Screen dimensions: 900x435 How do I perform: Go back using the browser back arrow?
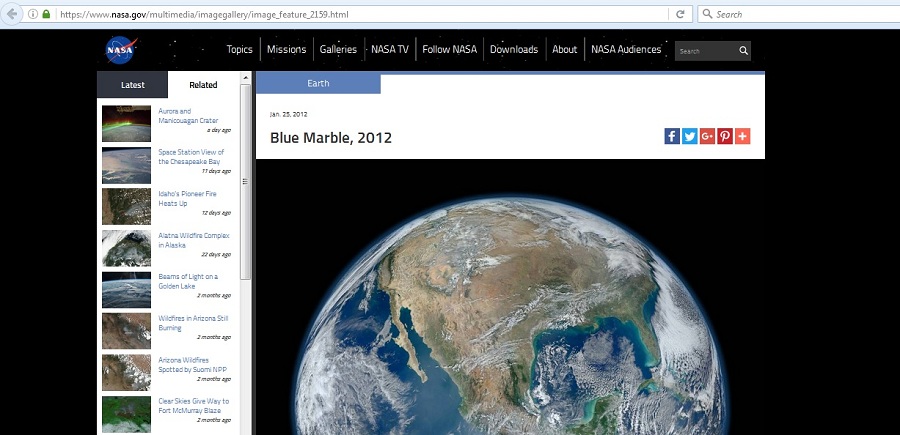(x=11, y=14)
